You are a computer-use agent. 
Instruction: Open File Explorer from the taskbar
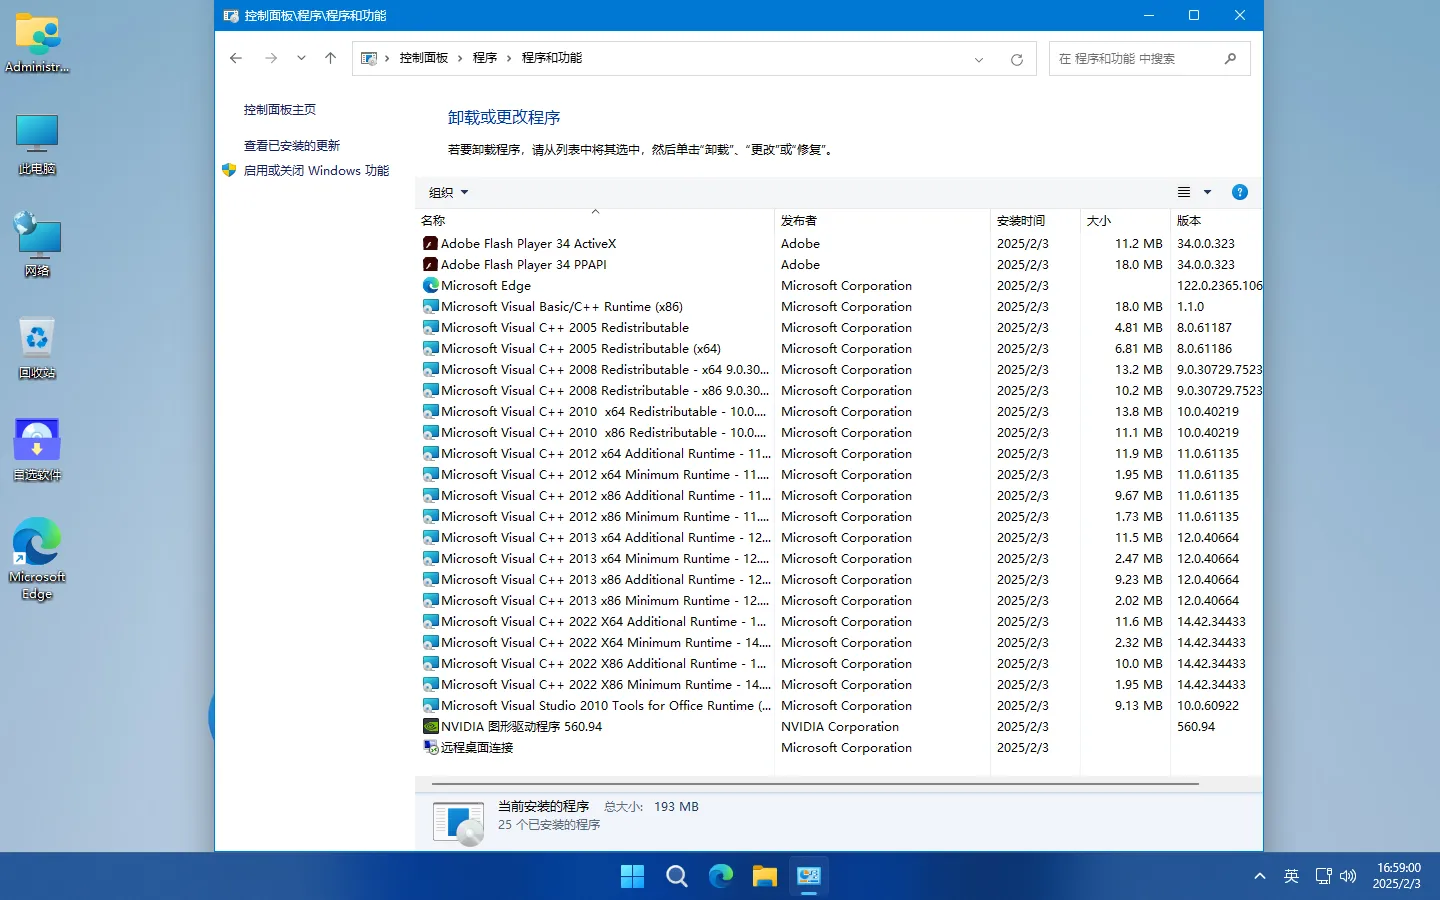[x=765, y=877]
